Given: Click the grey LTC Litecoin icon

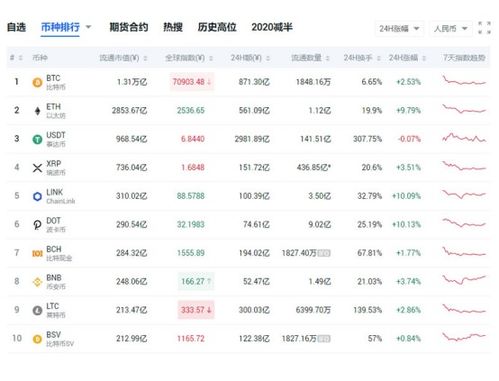Looking at the screenshot, I should tap(37, 310).
